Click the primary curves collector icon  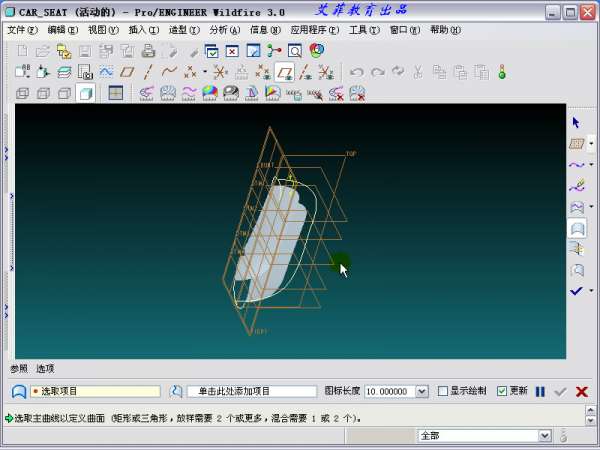tap(18, 391)
